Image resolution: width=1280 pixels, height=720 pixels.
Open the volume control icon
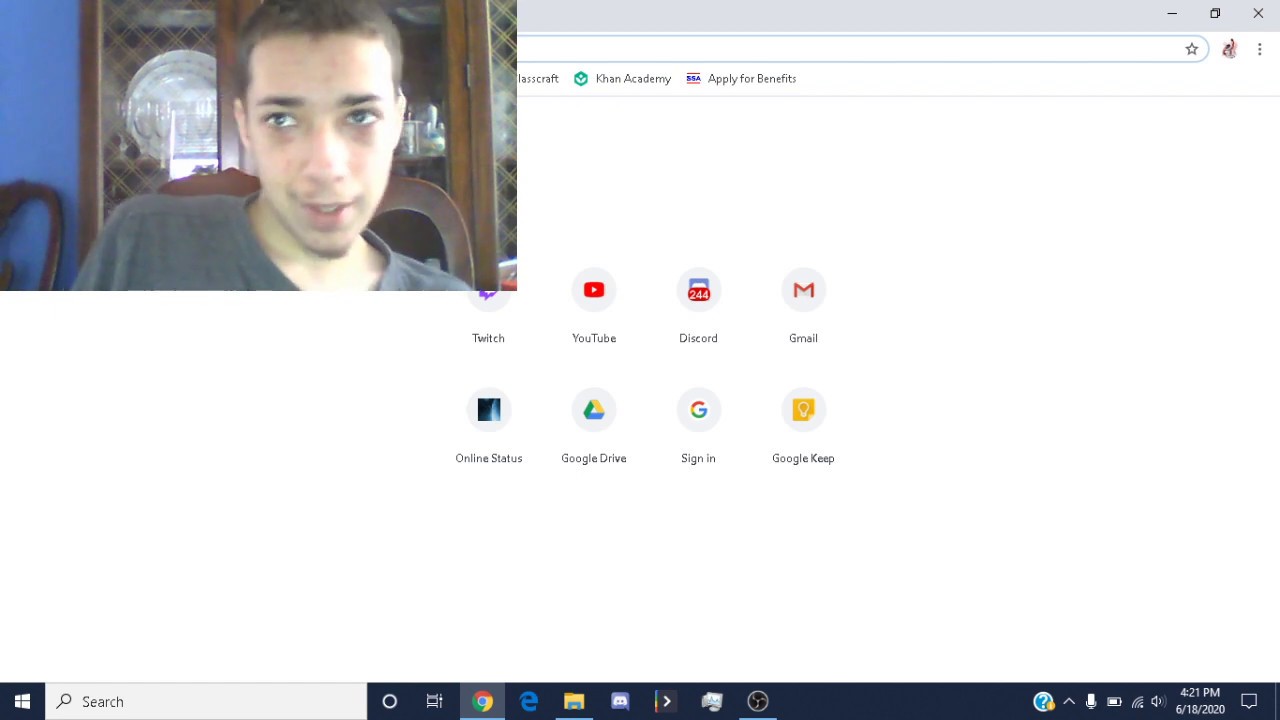click(1158, 701)
